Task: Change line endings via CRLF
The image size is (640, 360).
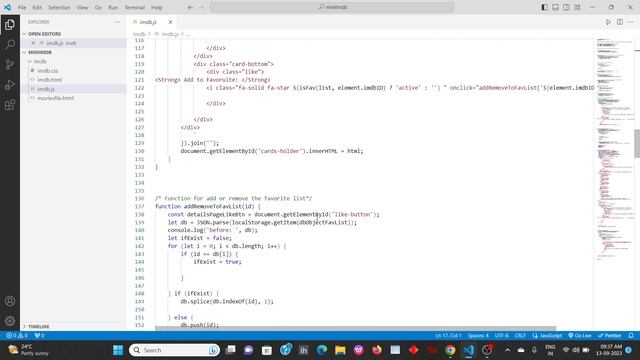Action: click(x=520, y=336)
